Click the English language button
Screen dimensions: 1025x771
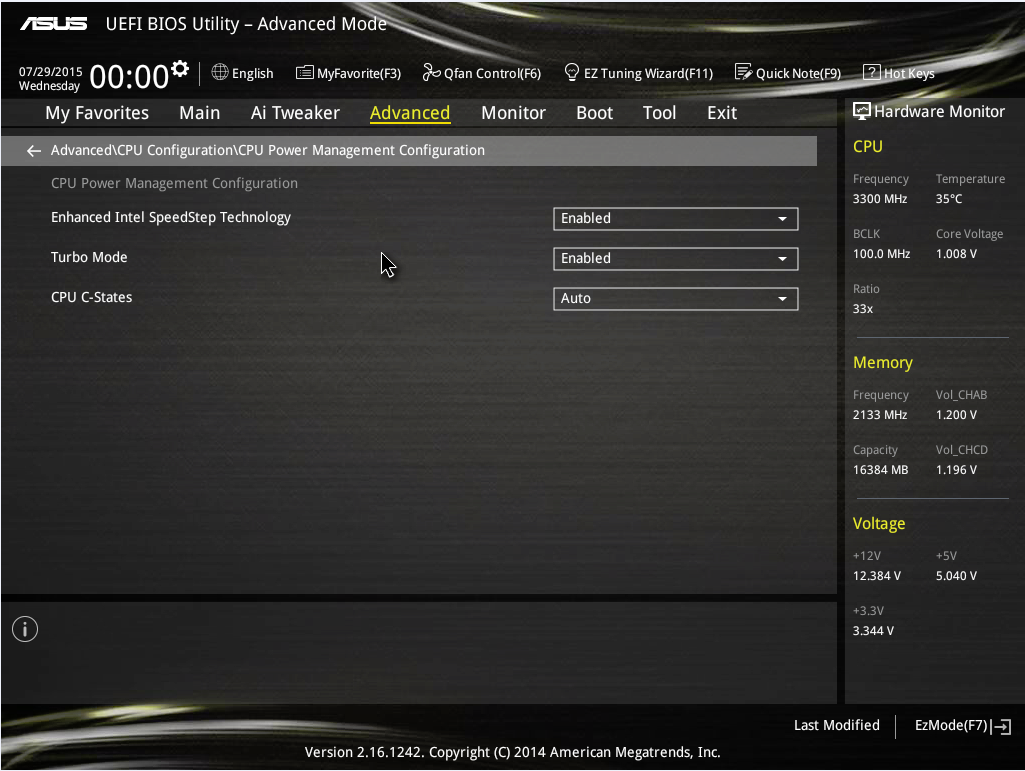pyautogui.click(x=243, y=73)
